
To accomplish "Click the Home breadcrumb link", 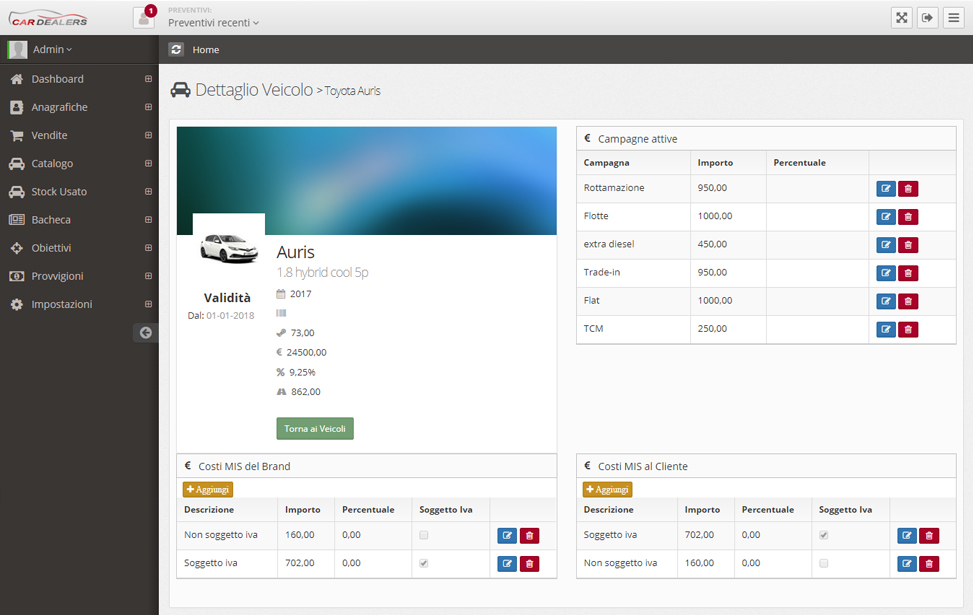I will pyautogui.click(x=205, y=50).
